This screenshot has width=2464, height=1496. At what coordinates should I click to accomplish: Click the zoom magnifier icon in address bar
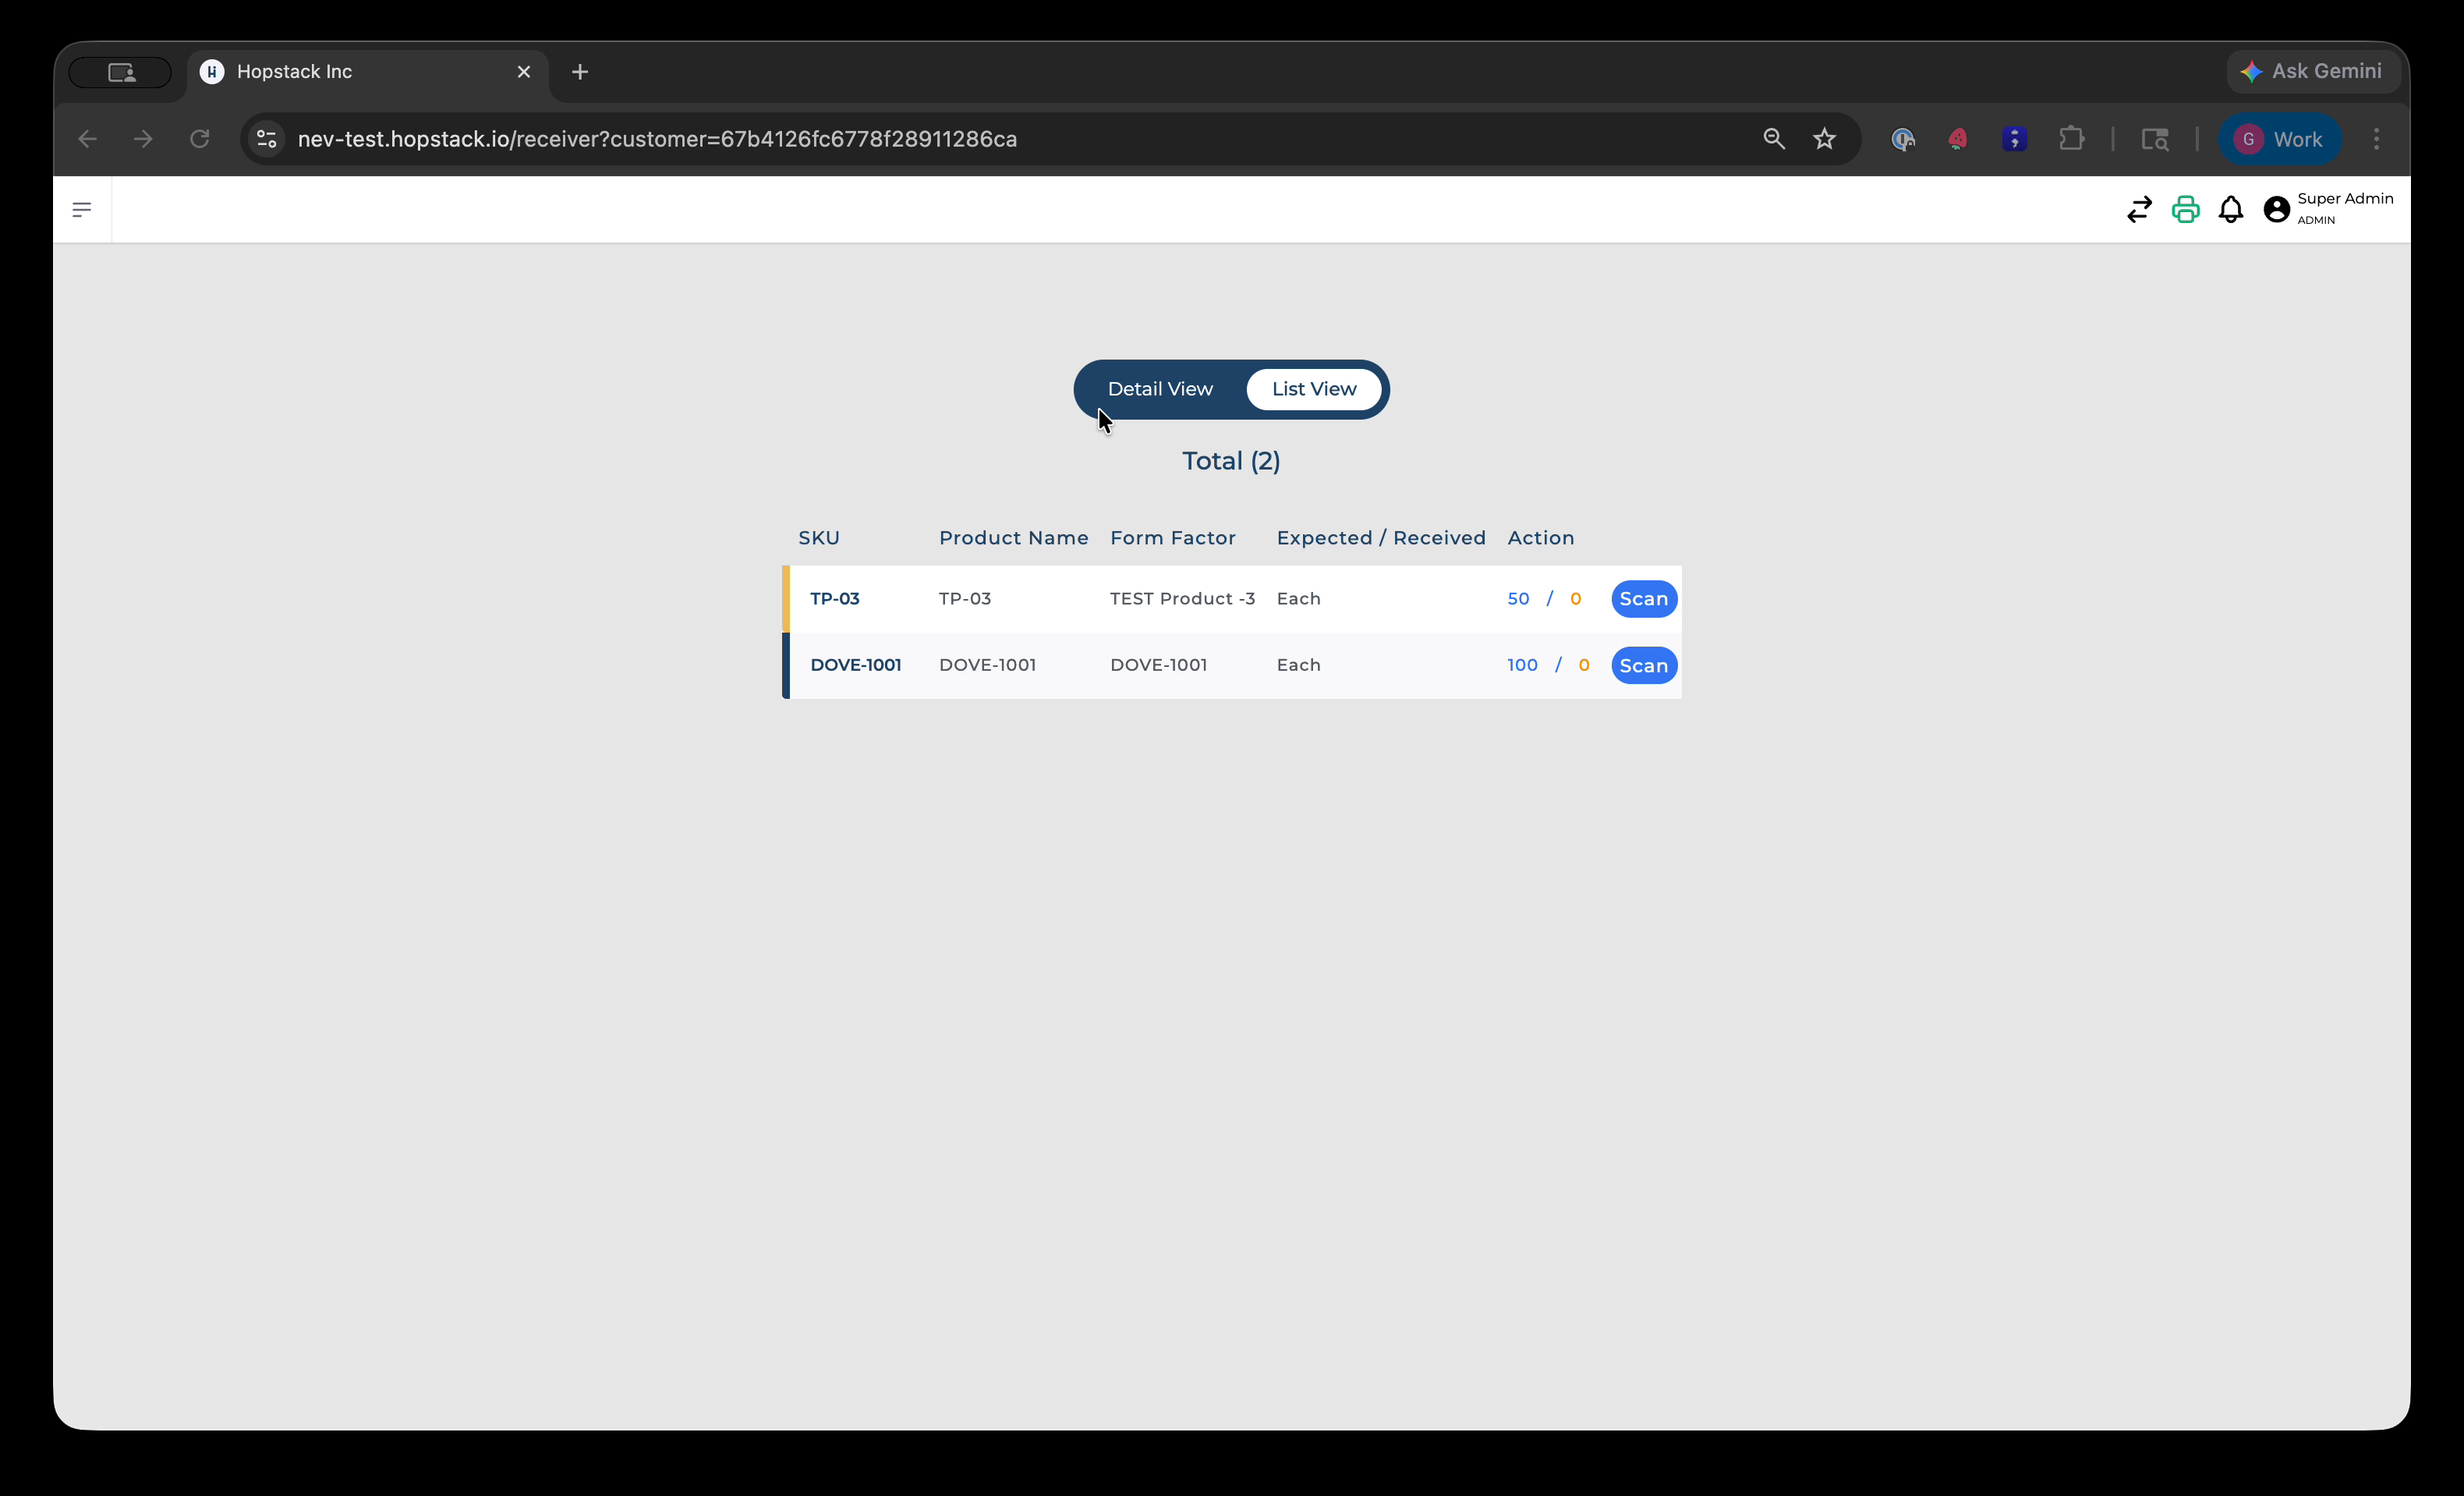tap(1774, 139)
